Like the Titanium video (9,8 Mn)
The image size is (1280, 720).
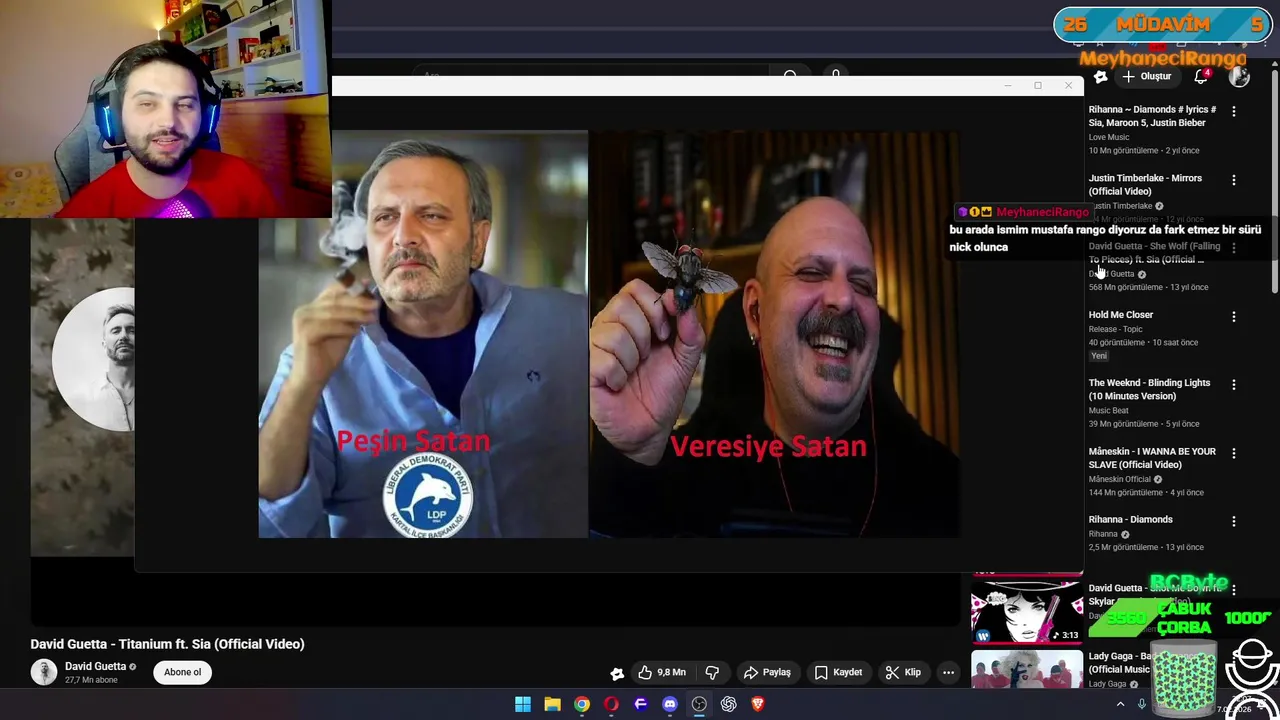[662, 672]
